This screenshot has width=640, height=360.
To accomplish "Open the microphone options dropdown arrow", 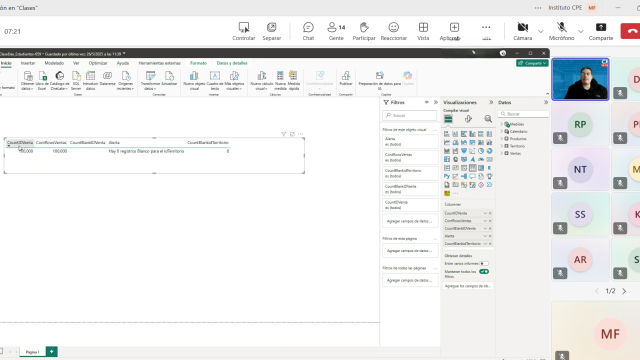I will [x=580, y=31].
